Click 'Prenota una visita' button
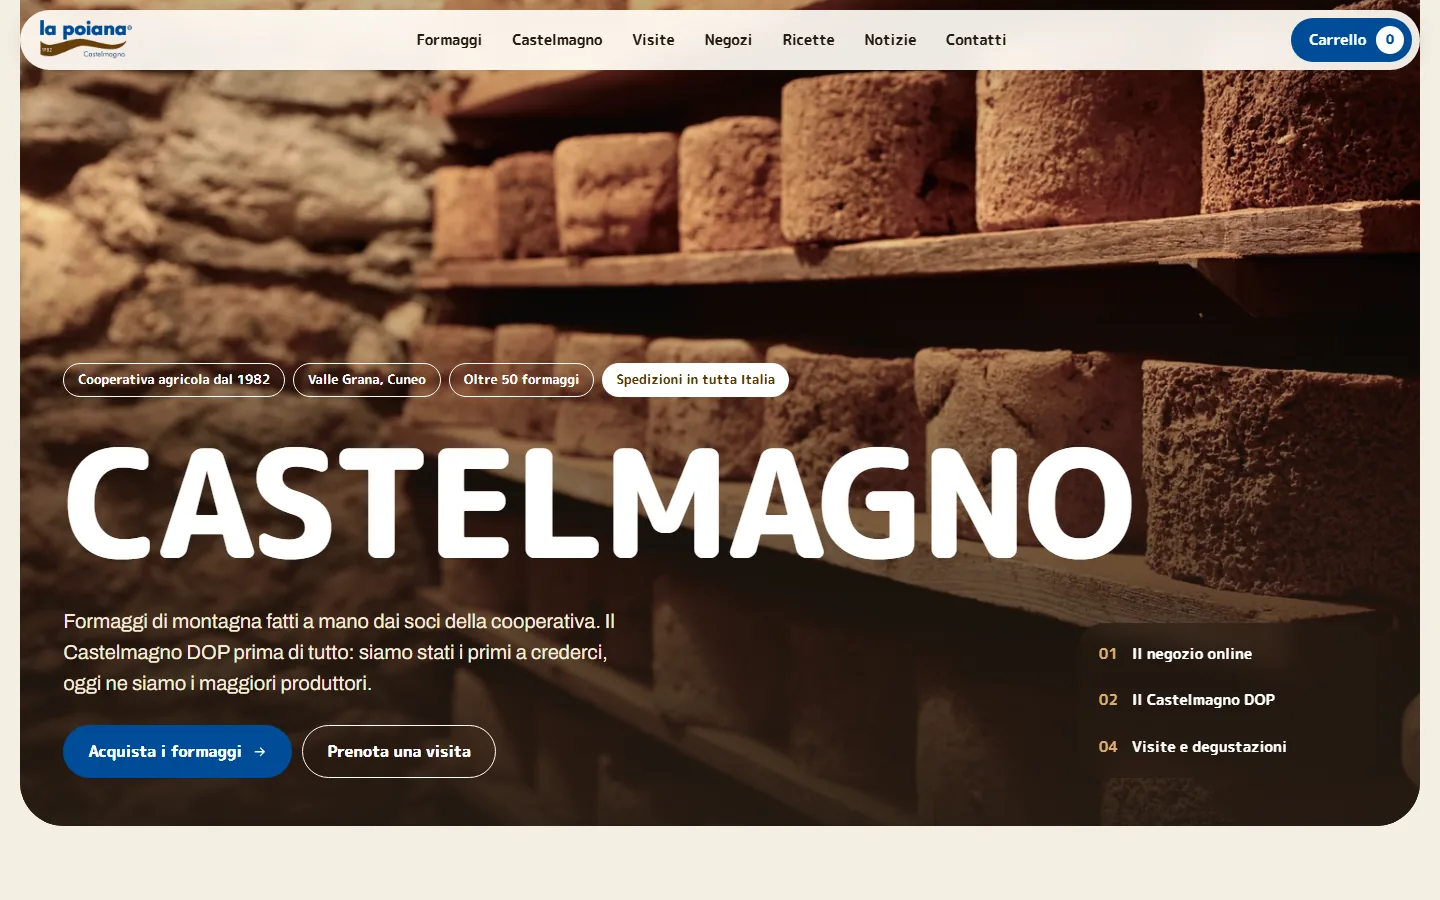The image size is (1440, 900). [399, 751]
